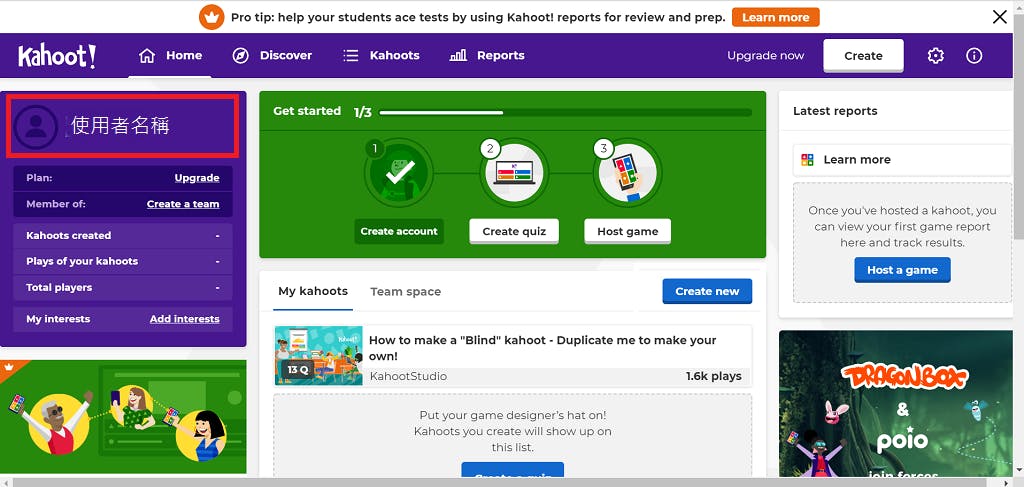Open the Blind kahoot thumbnail
Screen dimensions: 1024x487
coord(318,356)
